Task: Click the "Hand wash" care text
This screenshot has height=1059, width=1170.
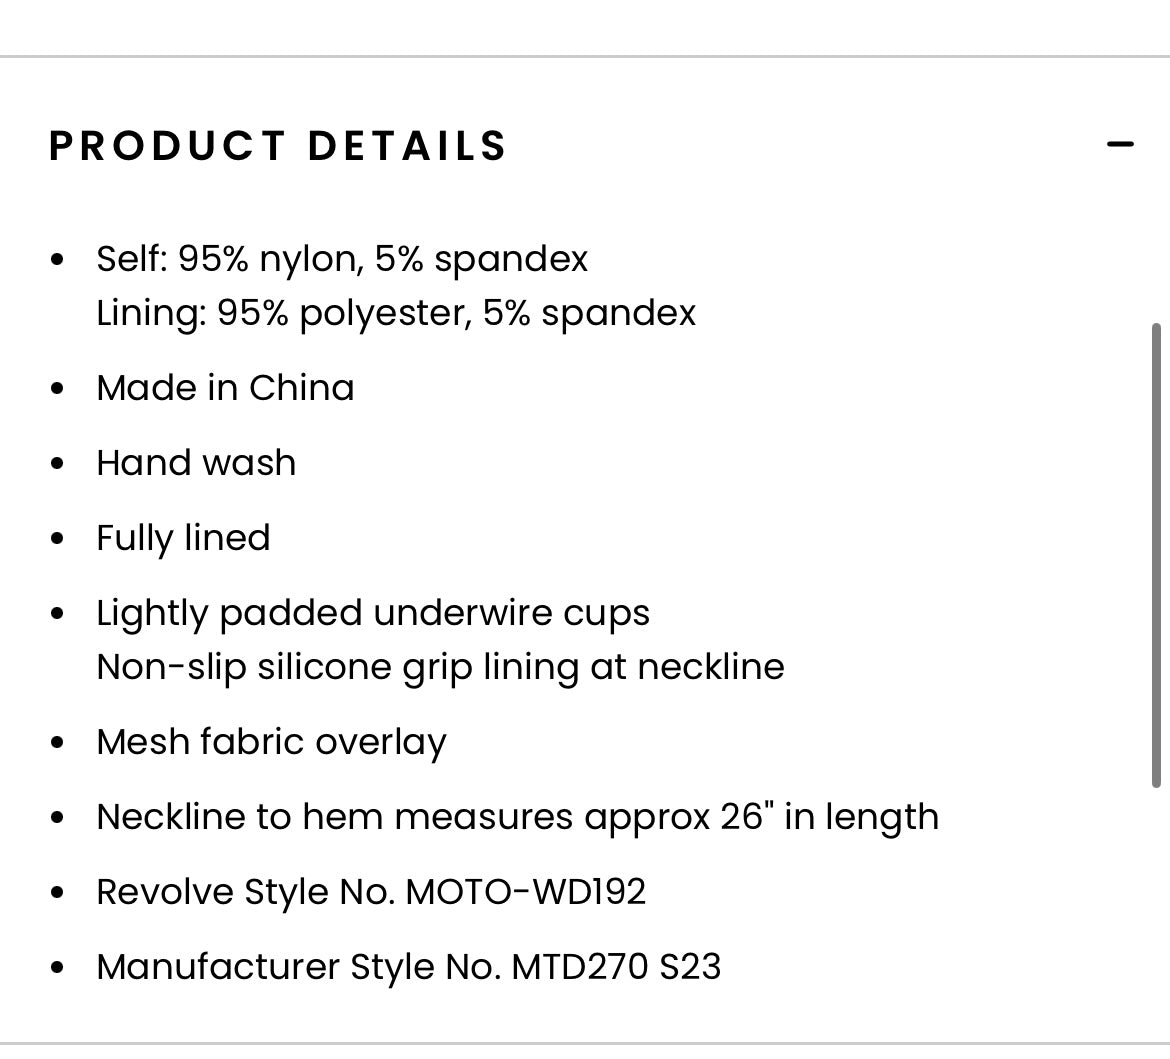Action: coord(196,463)
